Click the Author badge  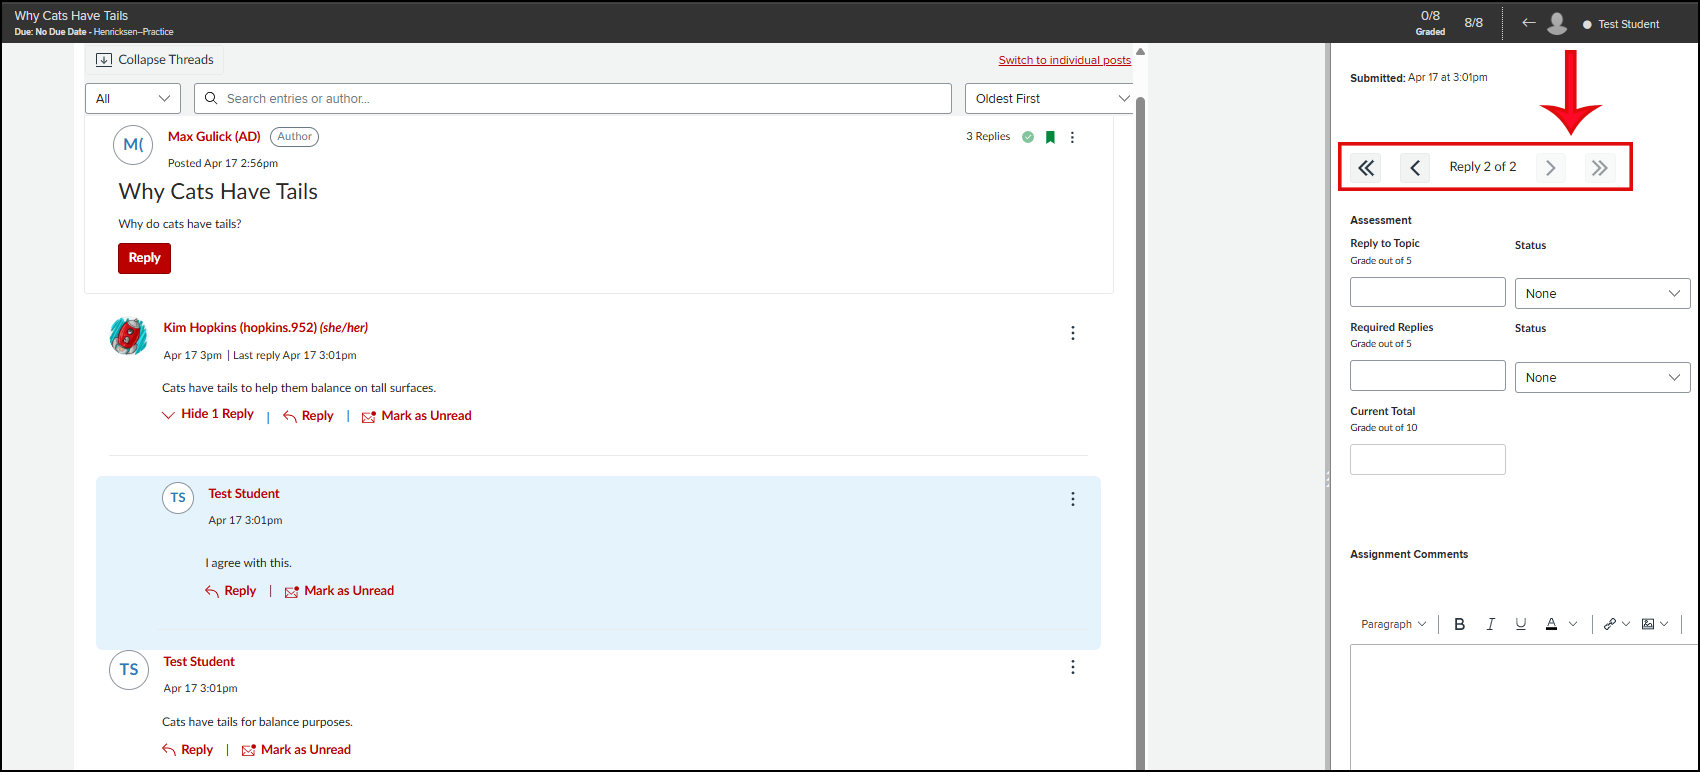point(294,137)
